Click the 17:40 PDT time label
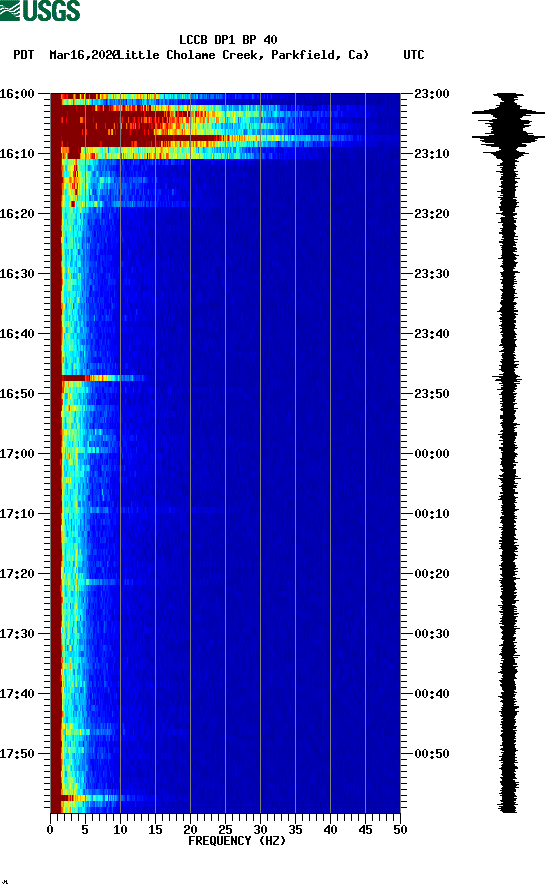This screenshot has height=893, width=552. pyautogui.click(x=17, y=694)
